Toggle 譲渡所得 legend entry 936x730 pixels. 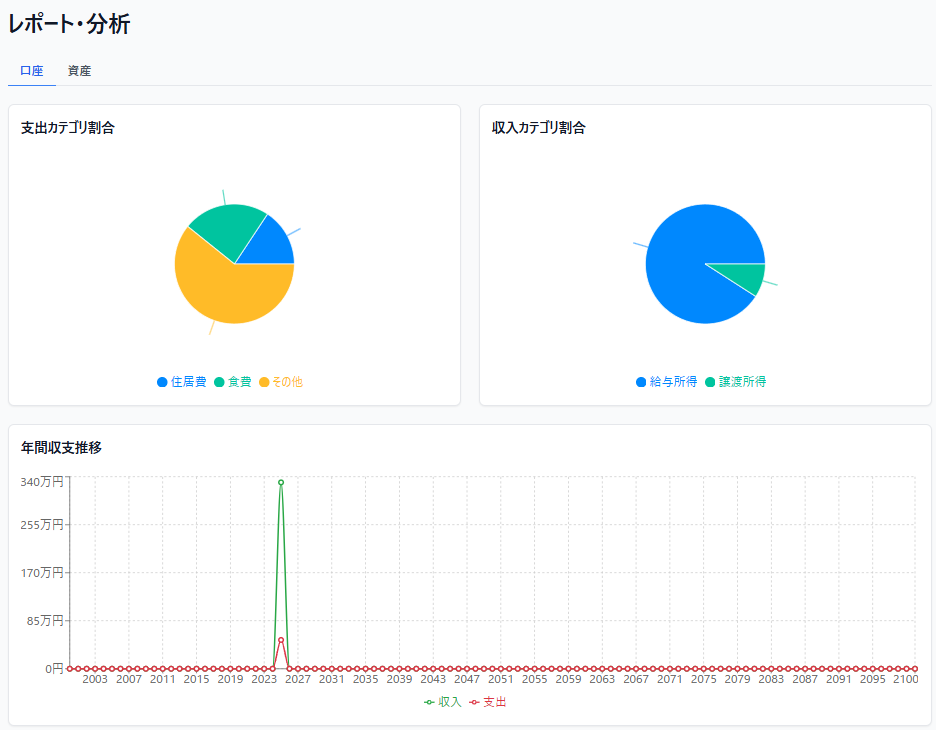click(x=735, y=382)
